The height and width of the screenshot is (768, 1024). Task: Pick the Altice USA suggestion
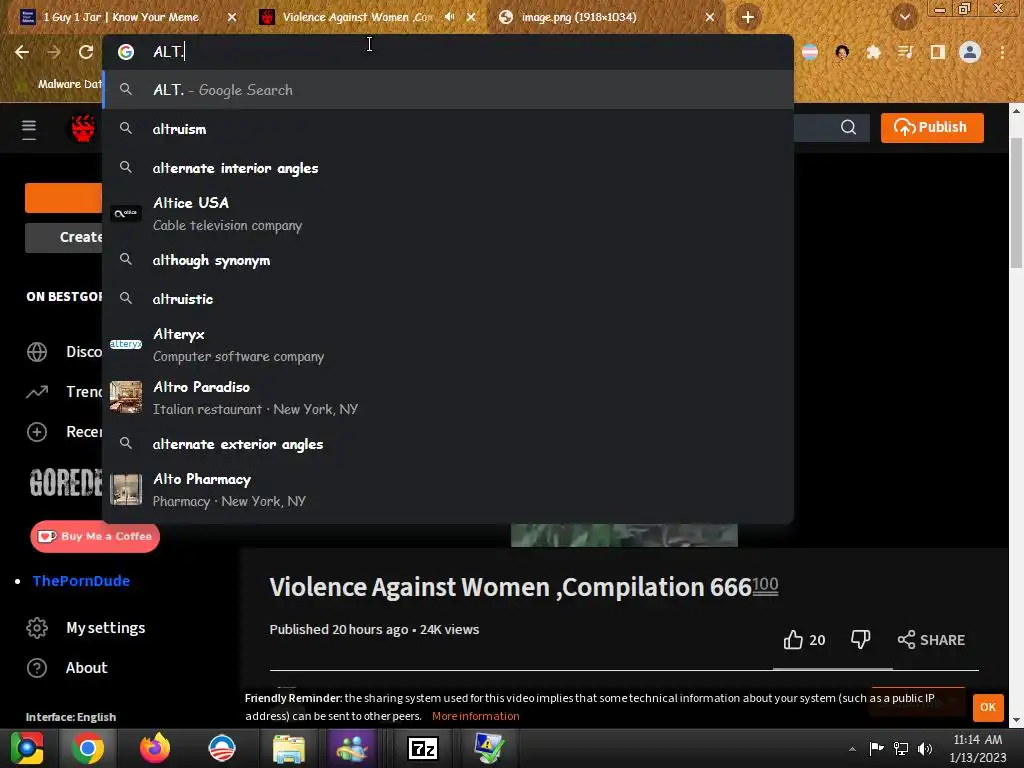click(448, 214)
